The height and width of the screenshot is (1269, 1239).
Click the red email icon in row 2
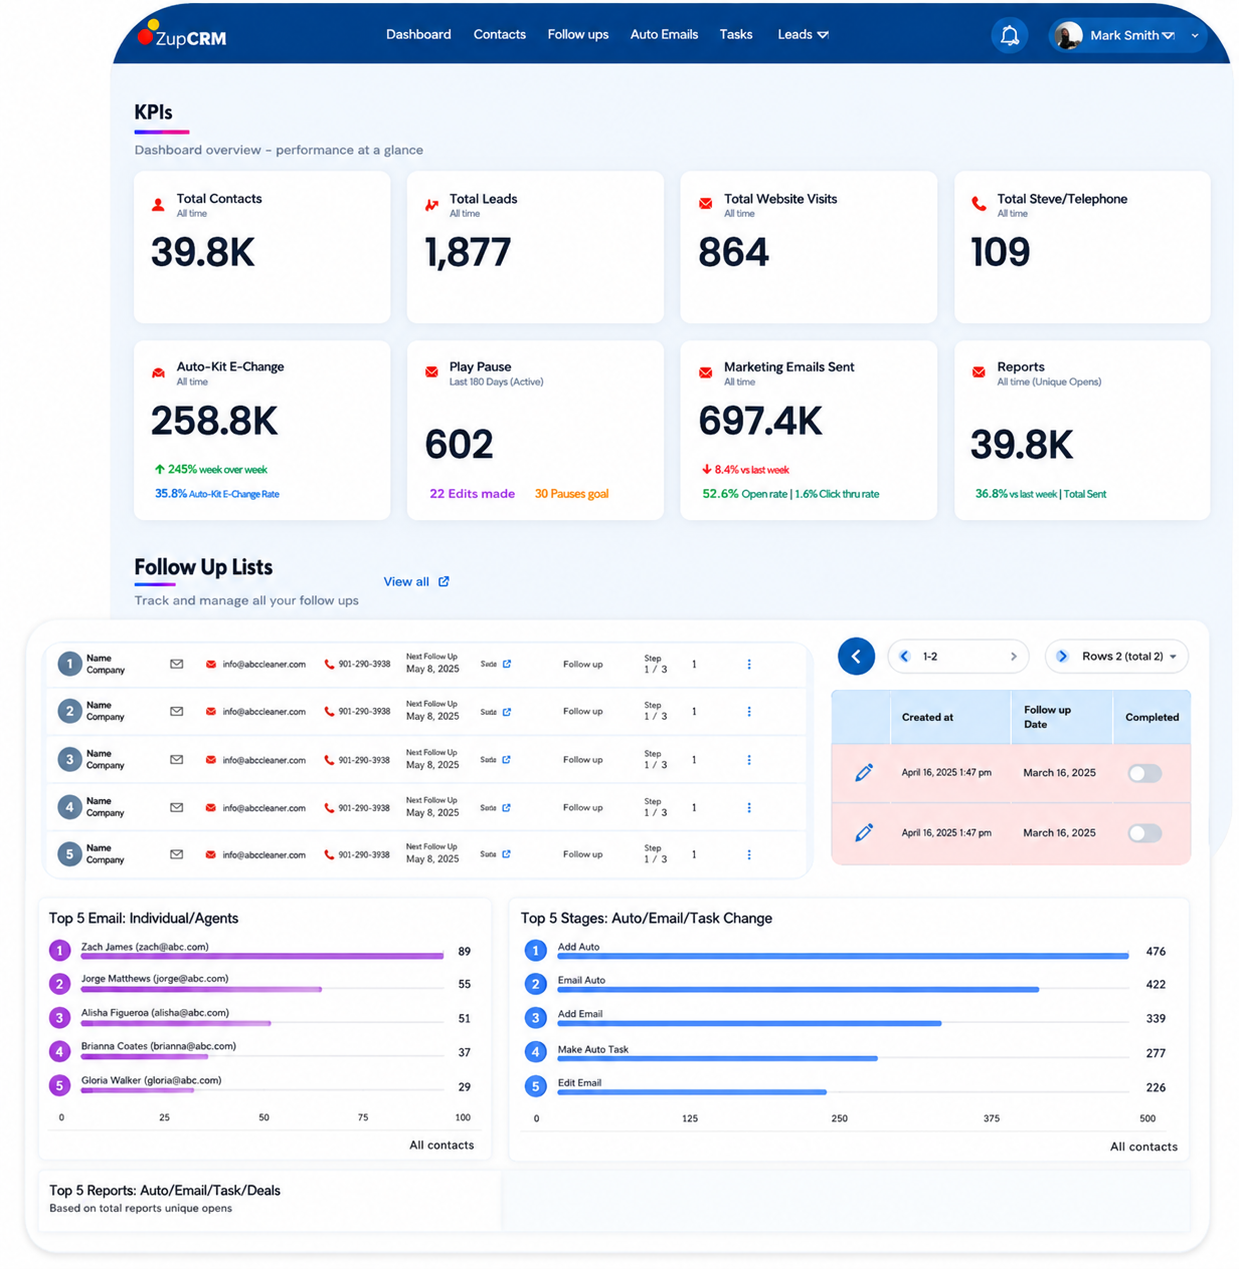[211, 712]
